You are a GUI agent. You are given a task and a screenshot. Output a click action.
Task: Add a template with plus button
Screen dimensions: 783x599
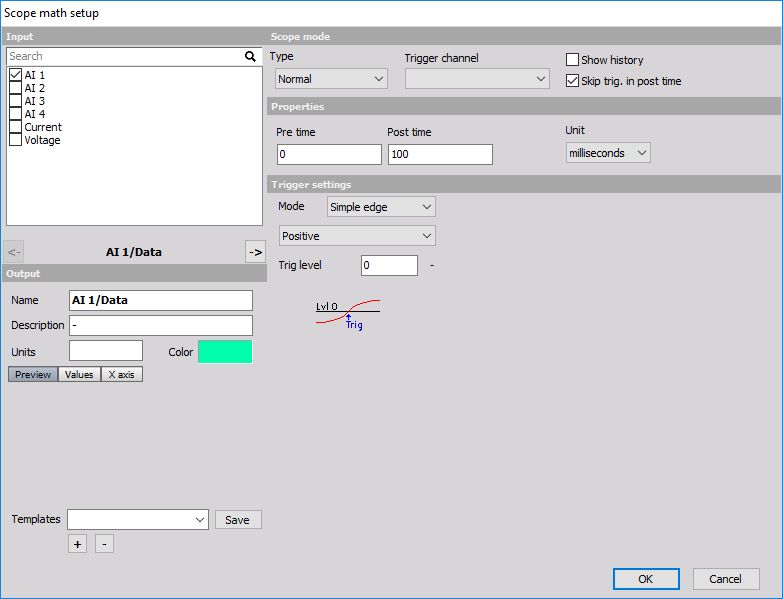pyautogui.click(x=77, y=544)
